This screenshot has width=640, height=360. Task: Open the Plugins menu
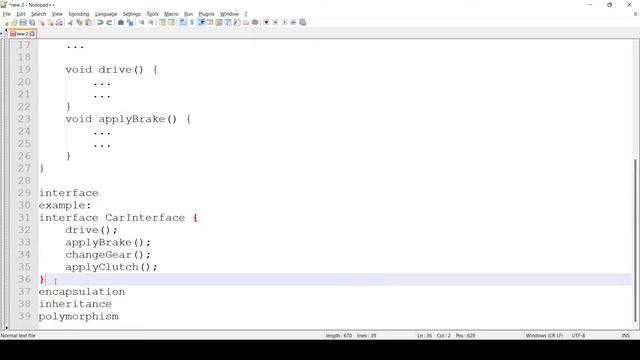[206, 14]
